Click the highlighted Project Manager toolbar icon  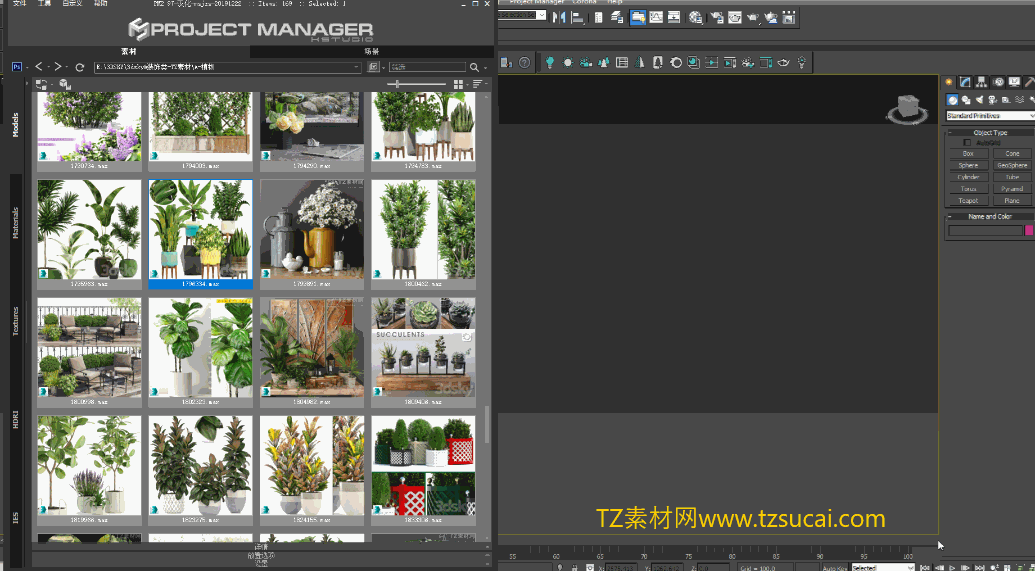(638, 18)
